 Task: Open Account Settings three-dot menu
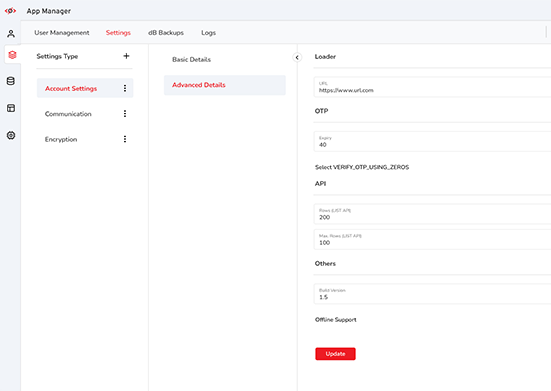(x=125, y=88)
